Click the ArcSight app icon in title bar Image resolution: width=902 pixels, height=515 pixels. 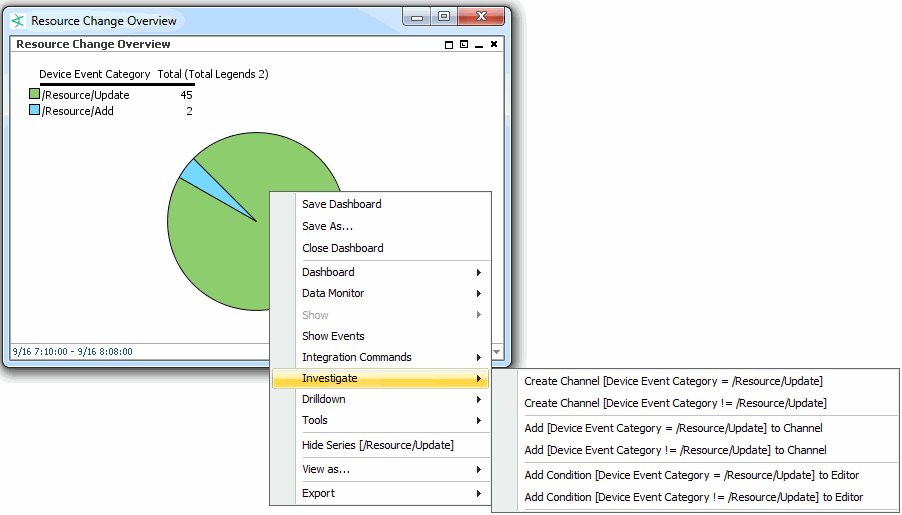coord(18,21)
